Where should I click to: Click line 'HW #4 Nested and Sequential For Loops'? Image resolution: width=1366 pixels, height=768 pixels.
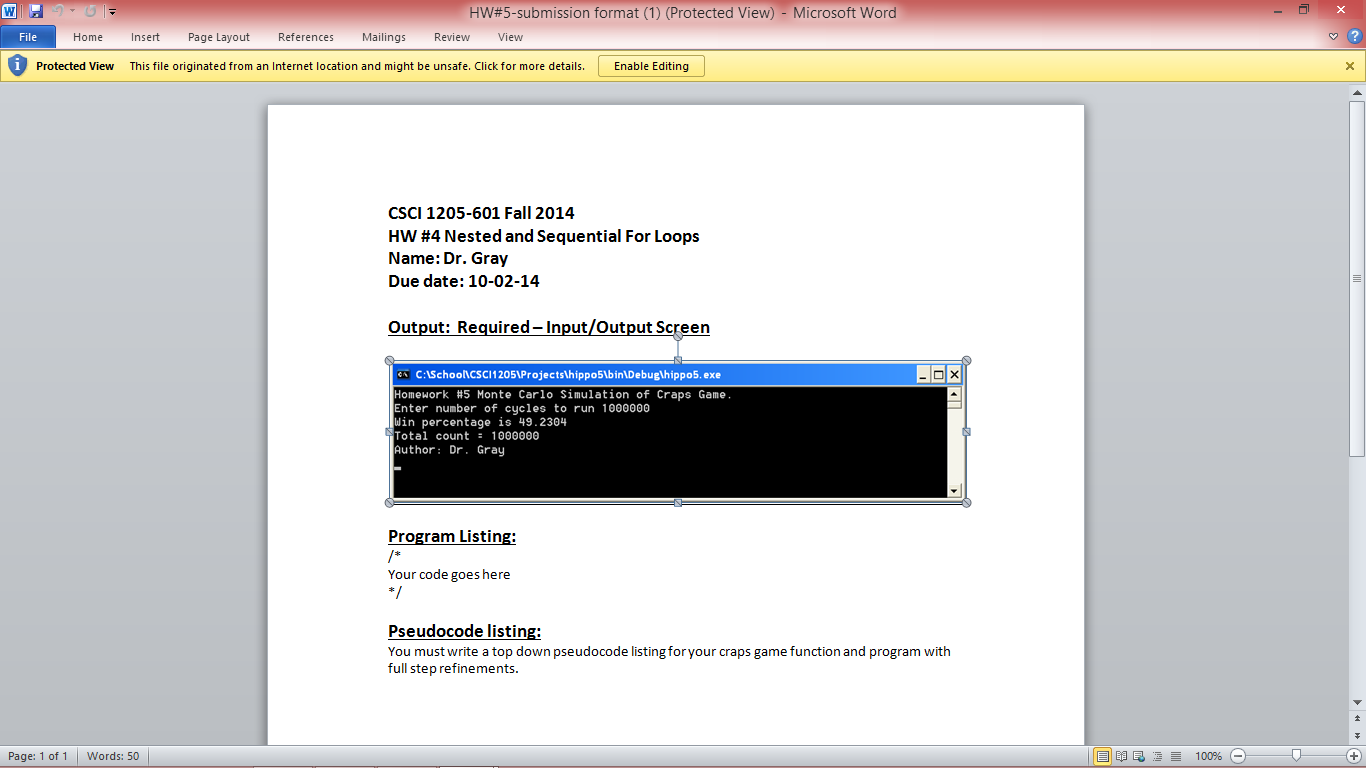(x=543, y=236)
